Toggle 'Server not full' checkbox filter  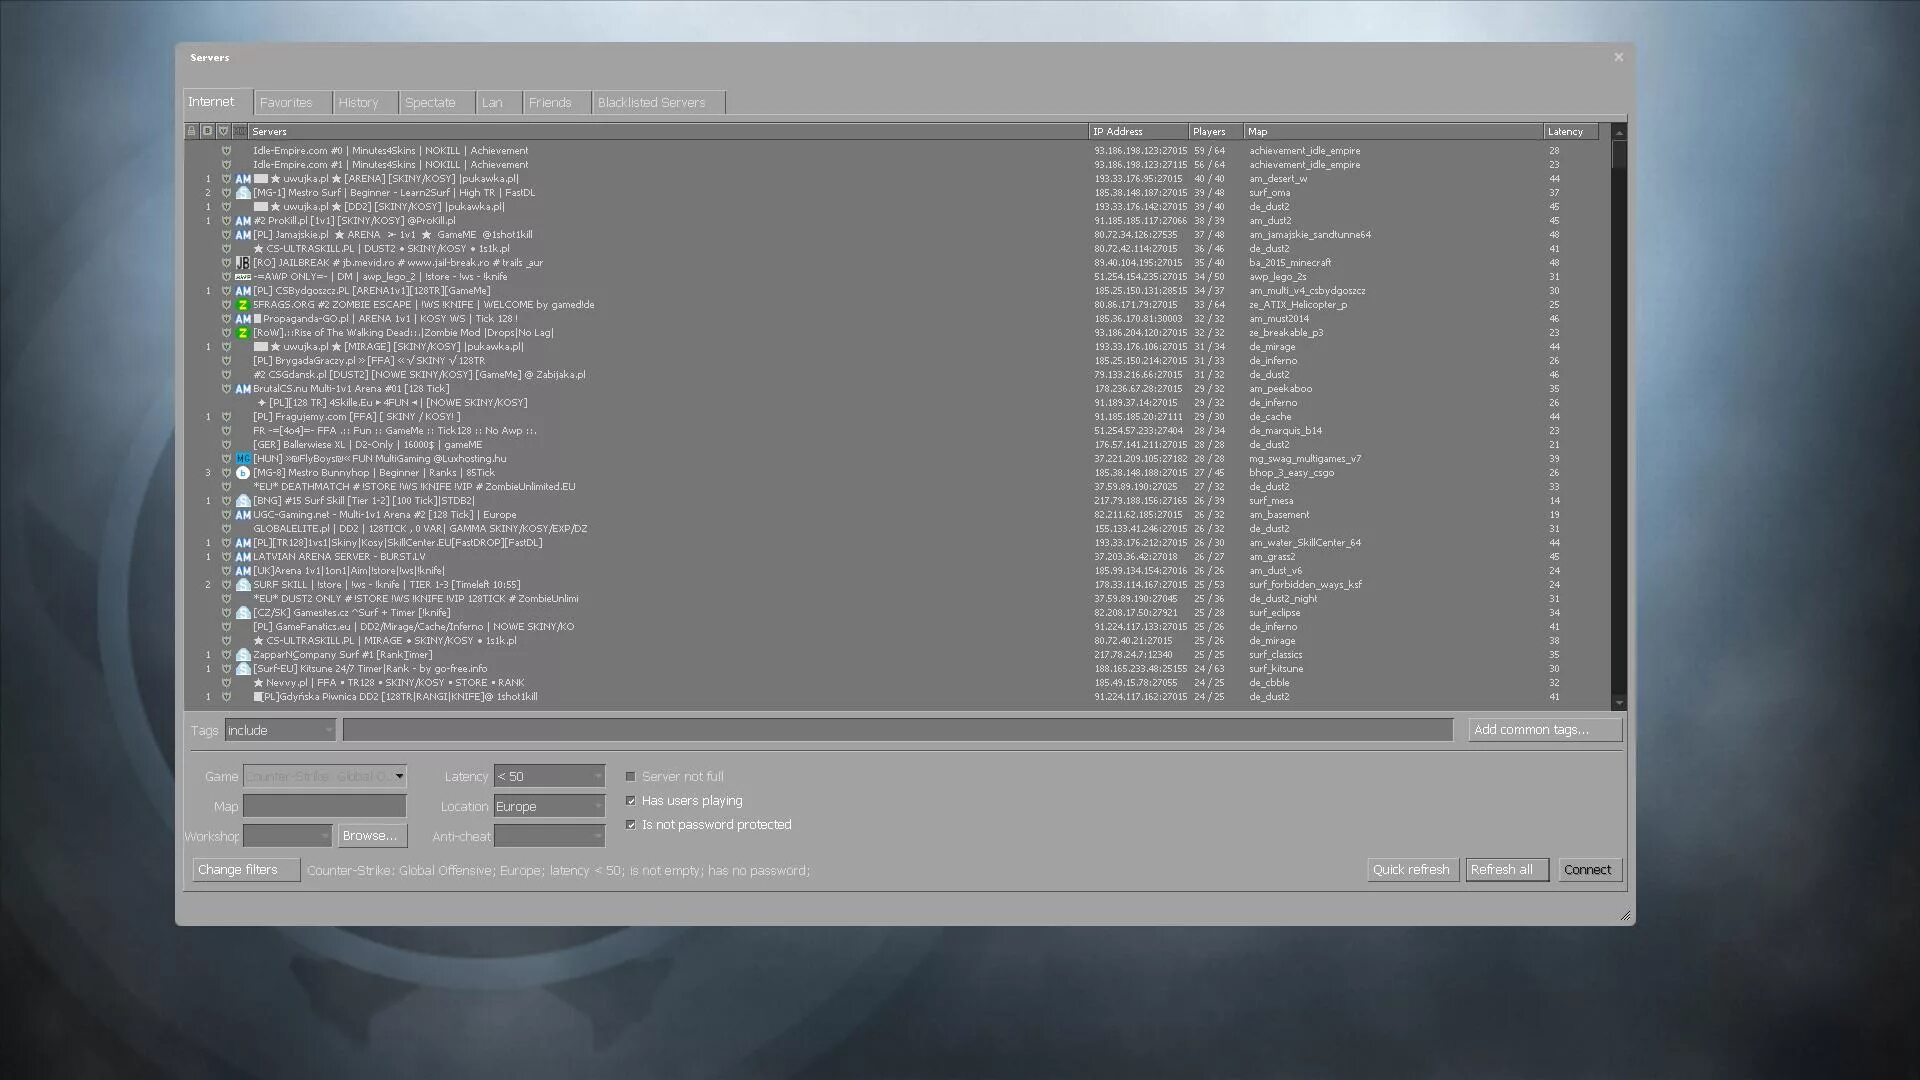(630, 775)
